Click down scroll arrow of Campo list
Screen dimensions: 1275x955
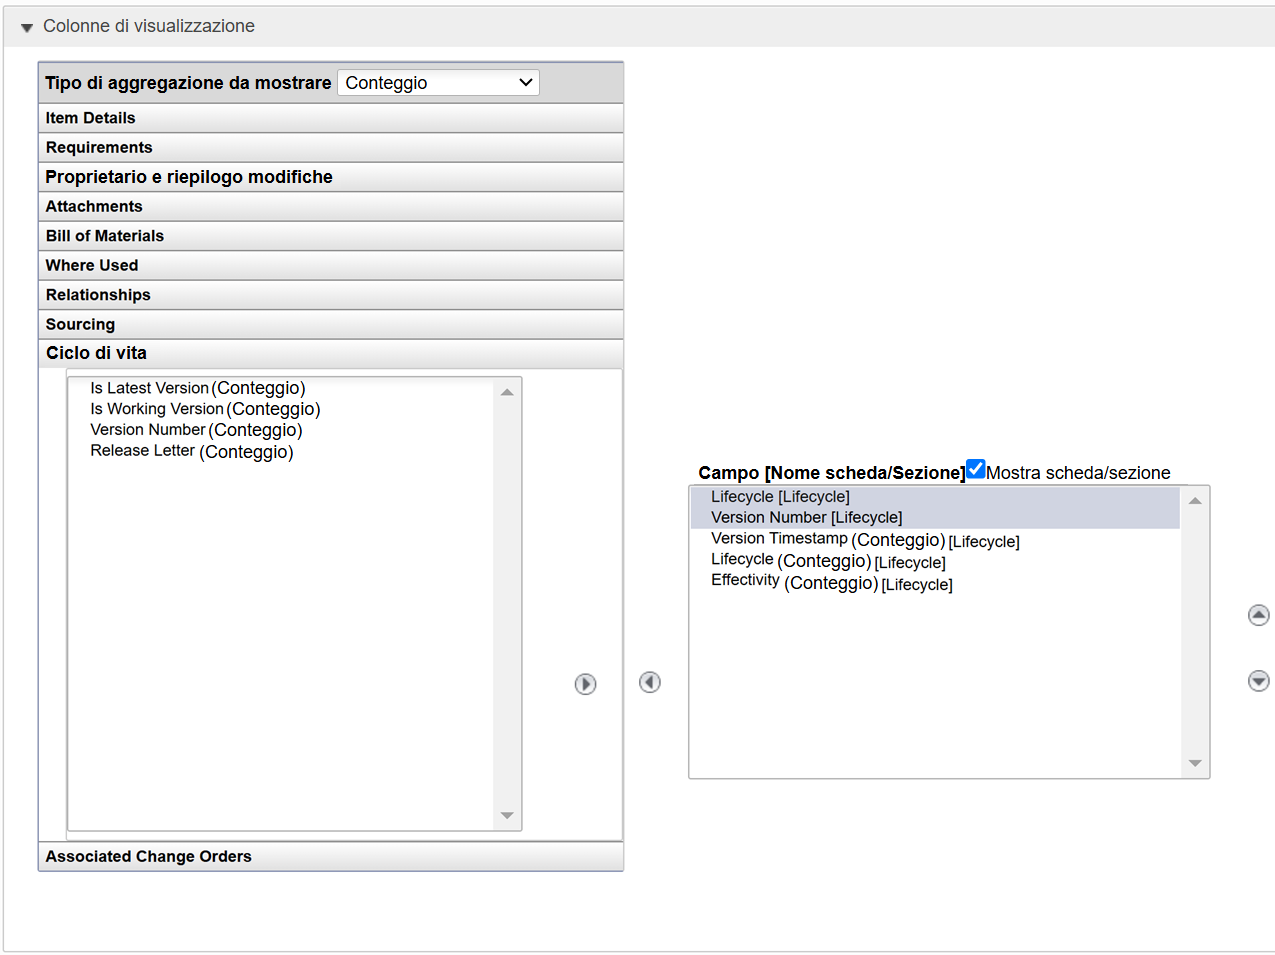click(x=1195, y=763)
